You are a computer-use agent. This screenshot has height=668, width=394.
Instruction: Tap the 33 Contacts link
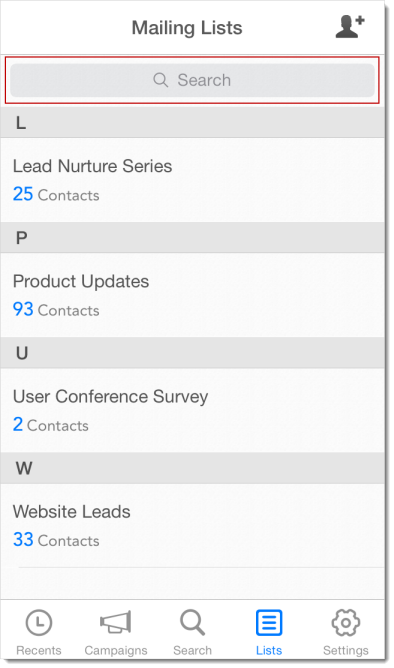pyautogui.click(x=56, y=540)
